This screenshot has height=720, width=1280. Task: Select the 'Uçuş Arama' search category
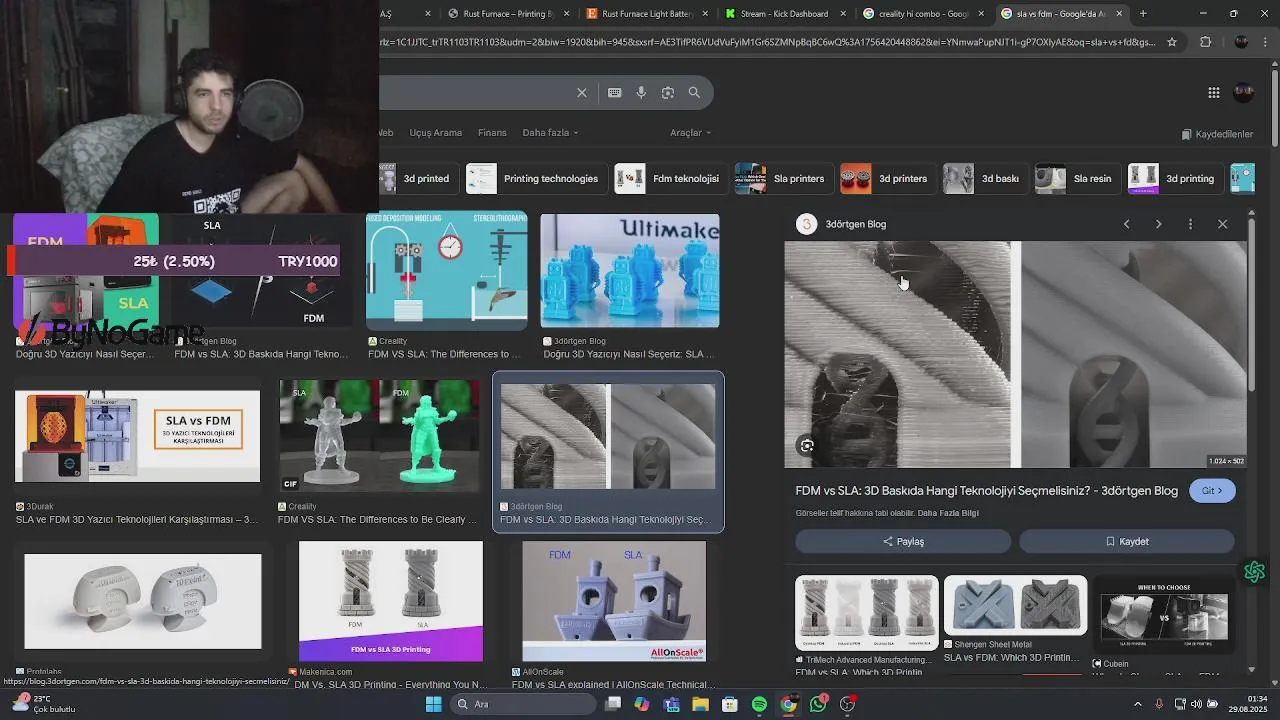pos(436,133)
